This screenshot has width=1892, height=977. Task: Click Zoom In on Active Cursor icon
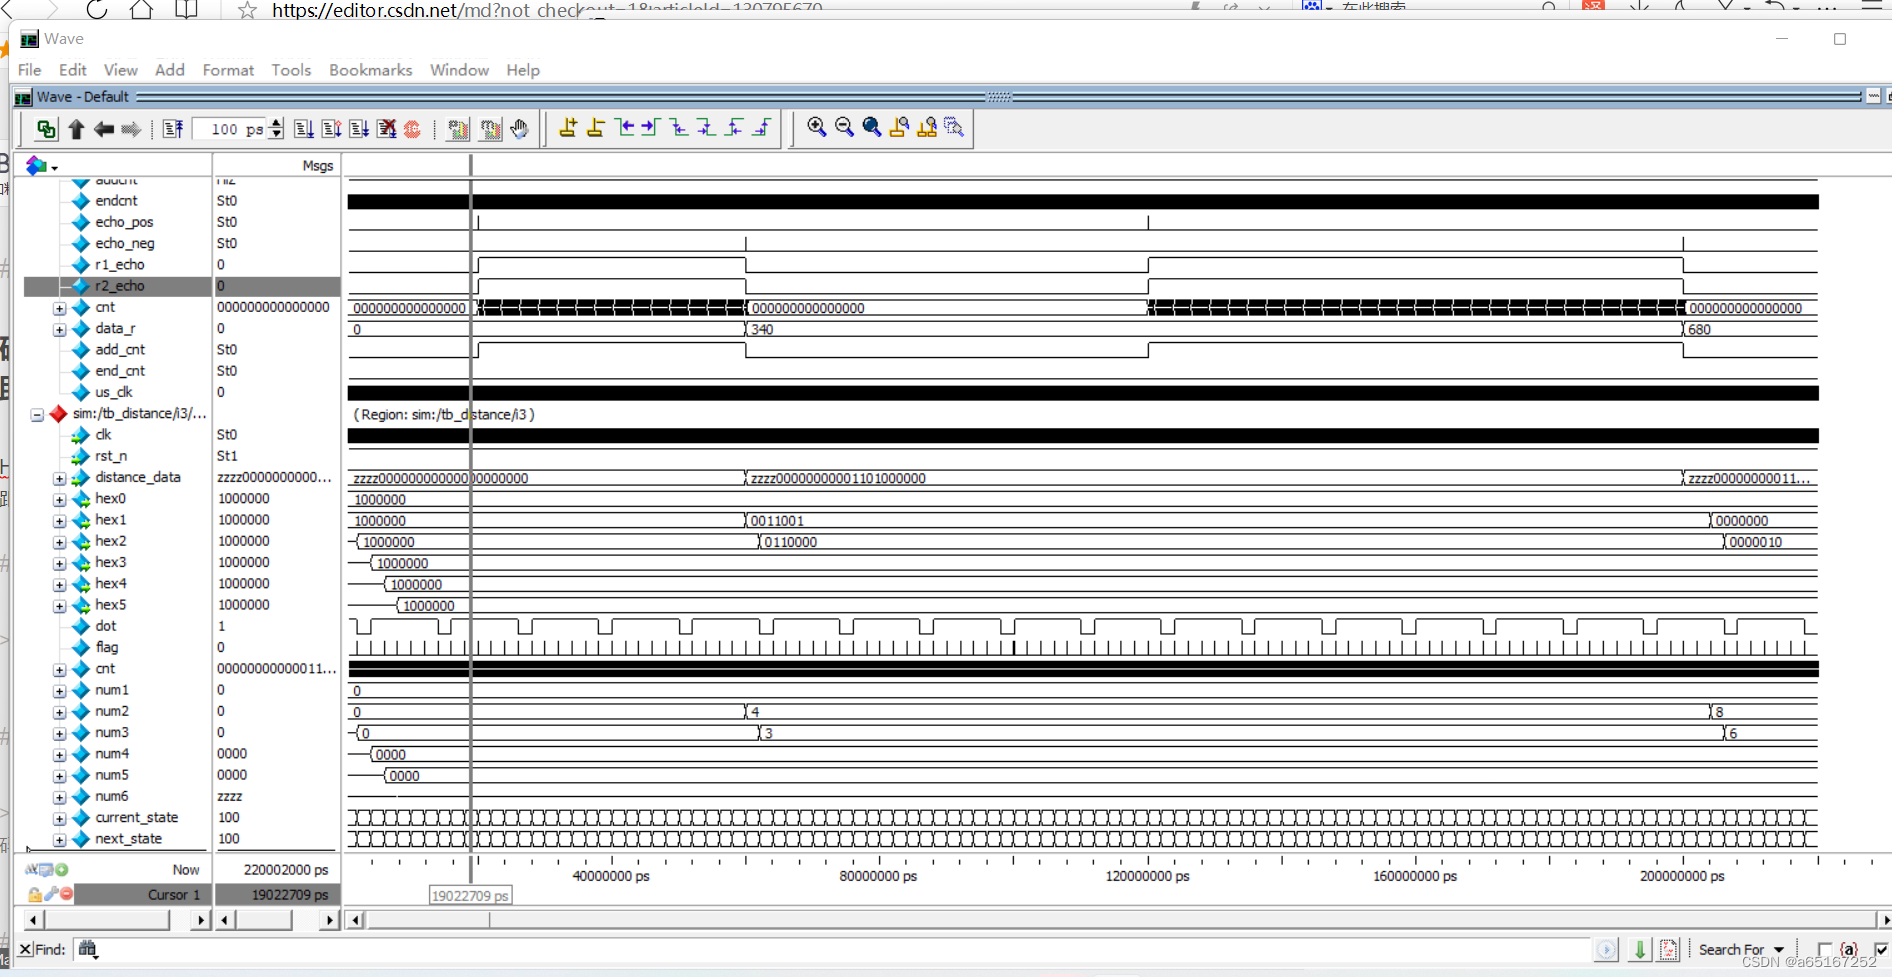coord(899,127)
